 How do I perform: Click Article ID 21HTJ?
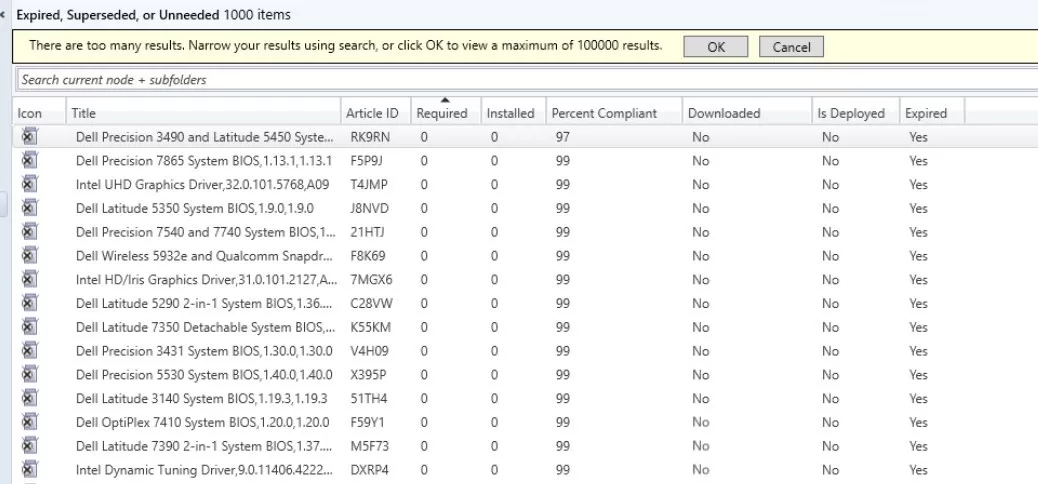tap(367, 232)
